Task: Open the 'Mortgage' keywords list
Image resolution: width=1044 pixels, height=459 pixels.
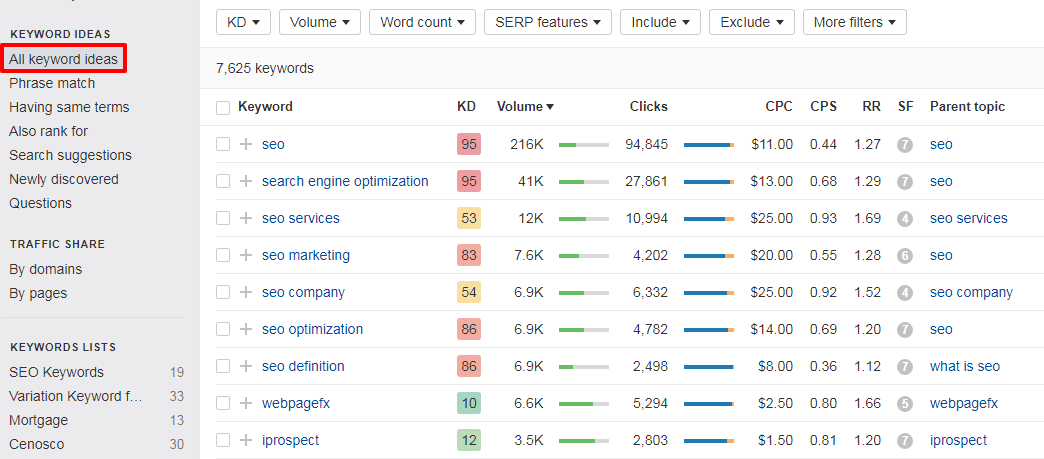Action: (39, 420)
